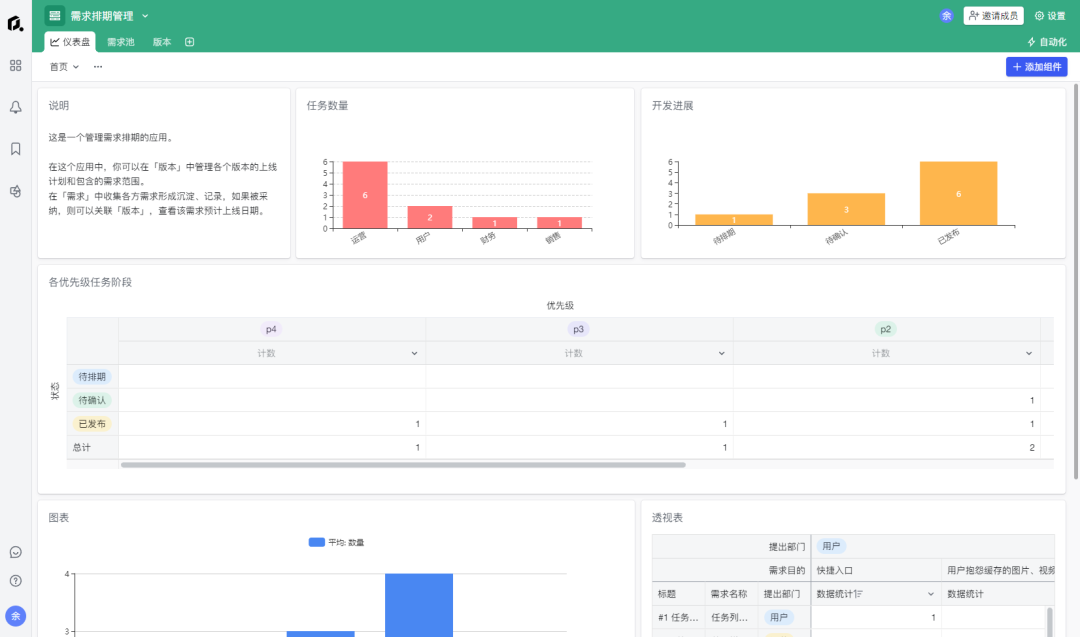This screenshot has width=1080, height=637.
Task: Click the app logo in the sidebar
Action: click(x=15, y=23)
